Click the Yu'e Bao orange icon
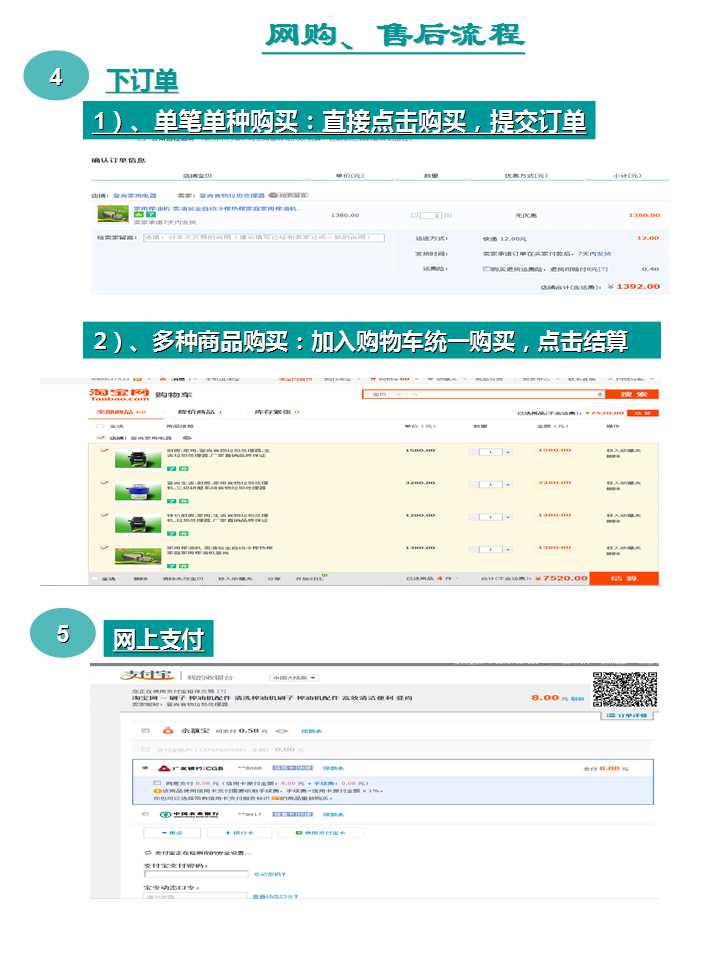This screenshot has width=720, height=960. click(167, 731)
